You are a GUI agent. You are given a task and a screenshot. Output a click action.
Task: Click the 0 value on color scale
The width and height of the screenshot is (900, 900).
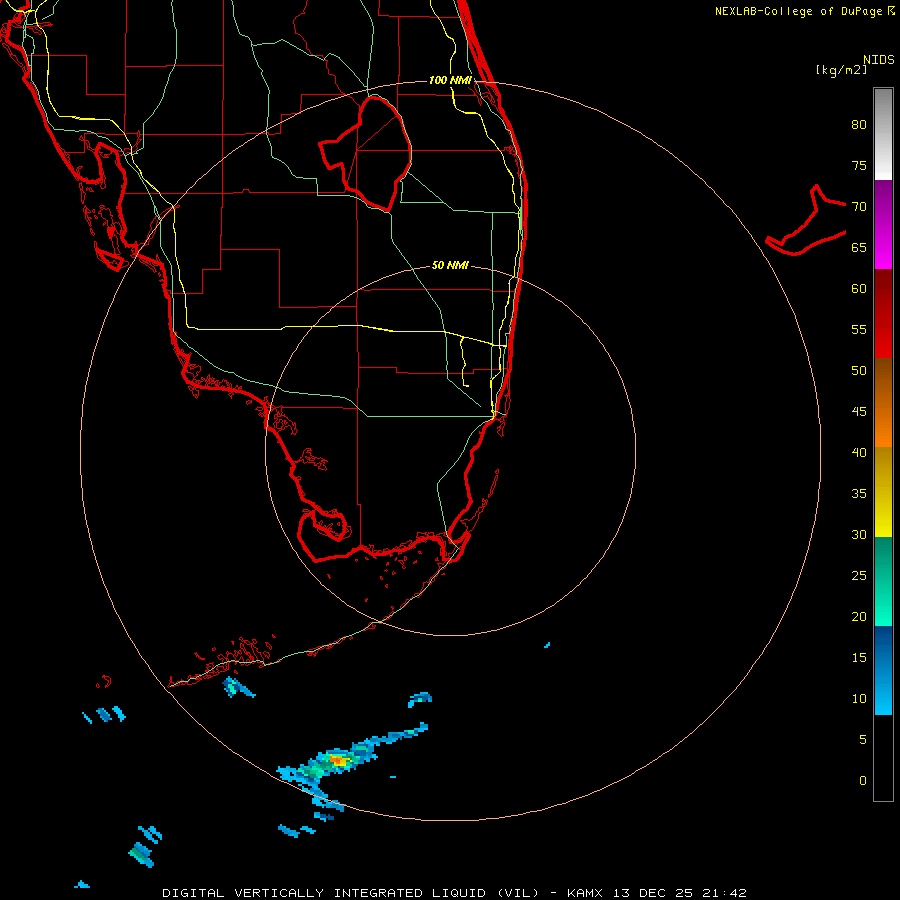pyautogui.click(x=863, y=781)
